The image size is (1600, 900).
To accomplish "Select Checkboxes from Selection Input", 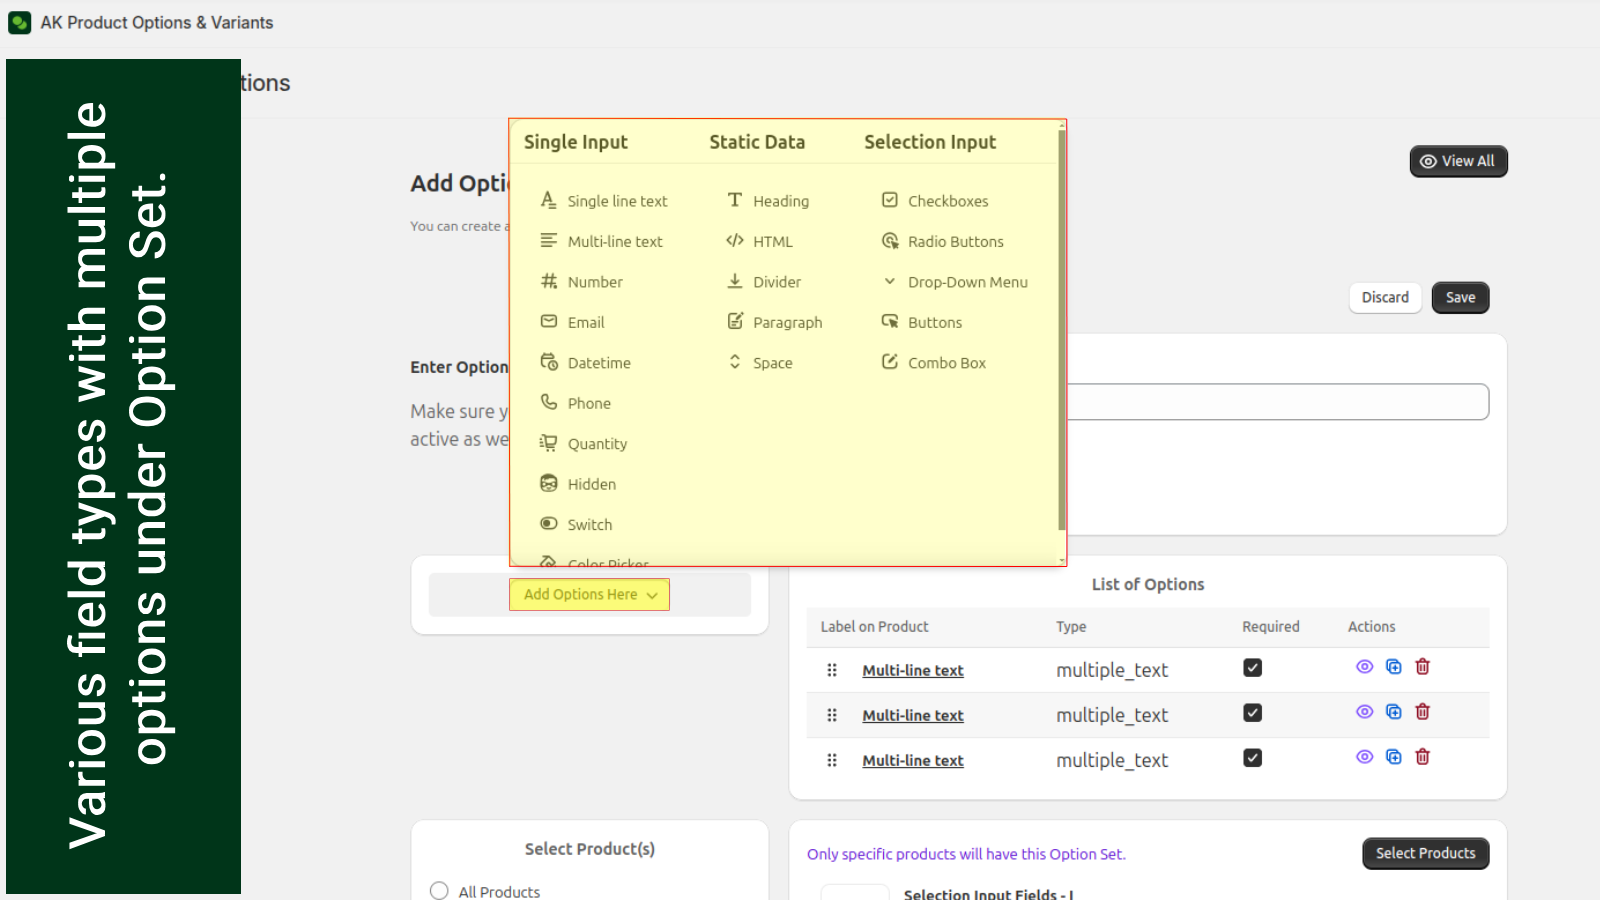I will (x=947, y=201).
